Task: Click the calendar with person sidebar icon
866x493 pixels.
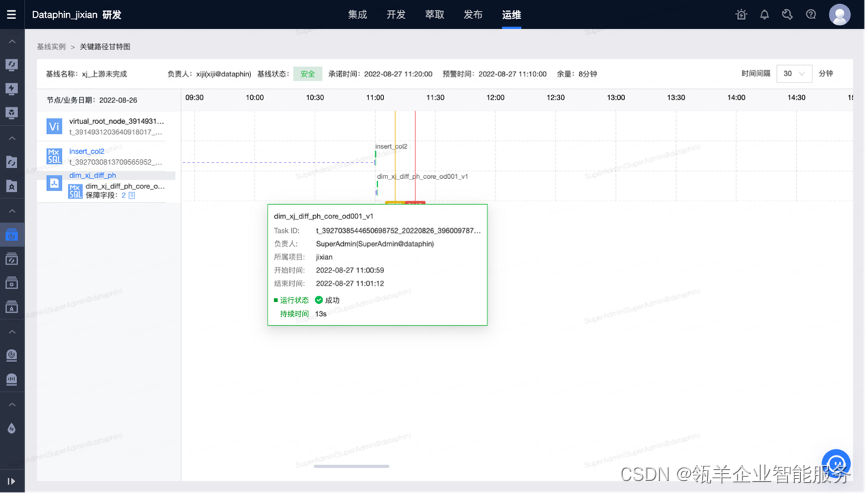Action: (x=12, y=308)
